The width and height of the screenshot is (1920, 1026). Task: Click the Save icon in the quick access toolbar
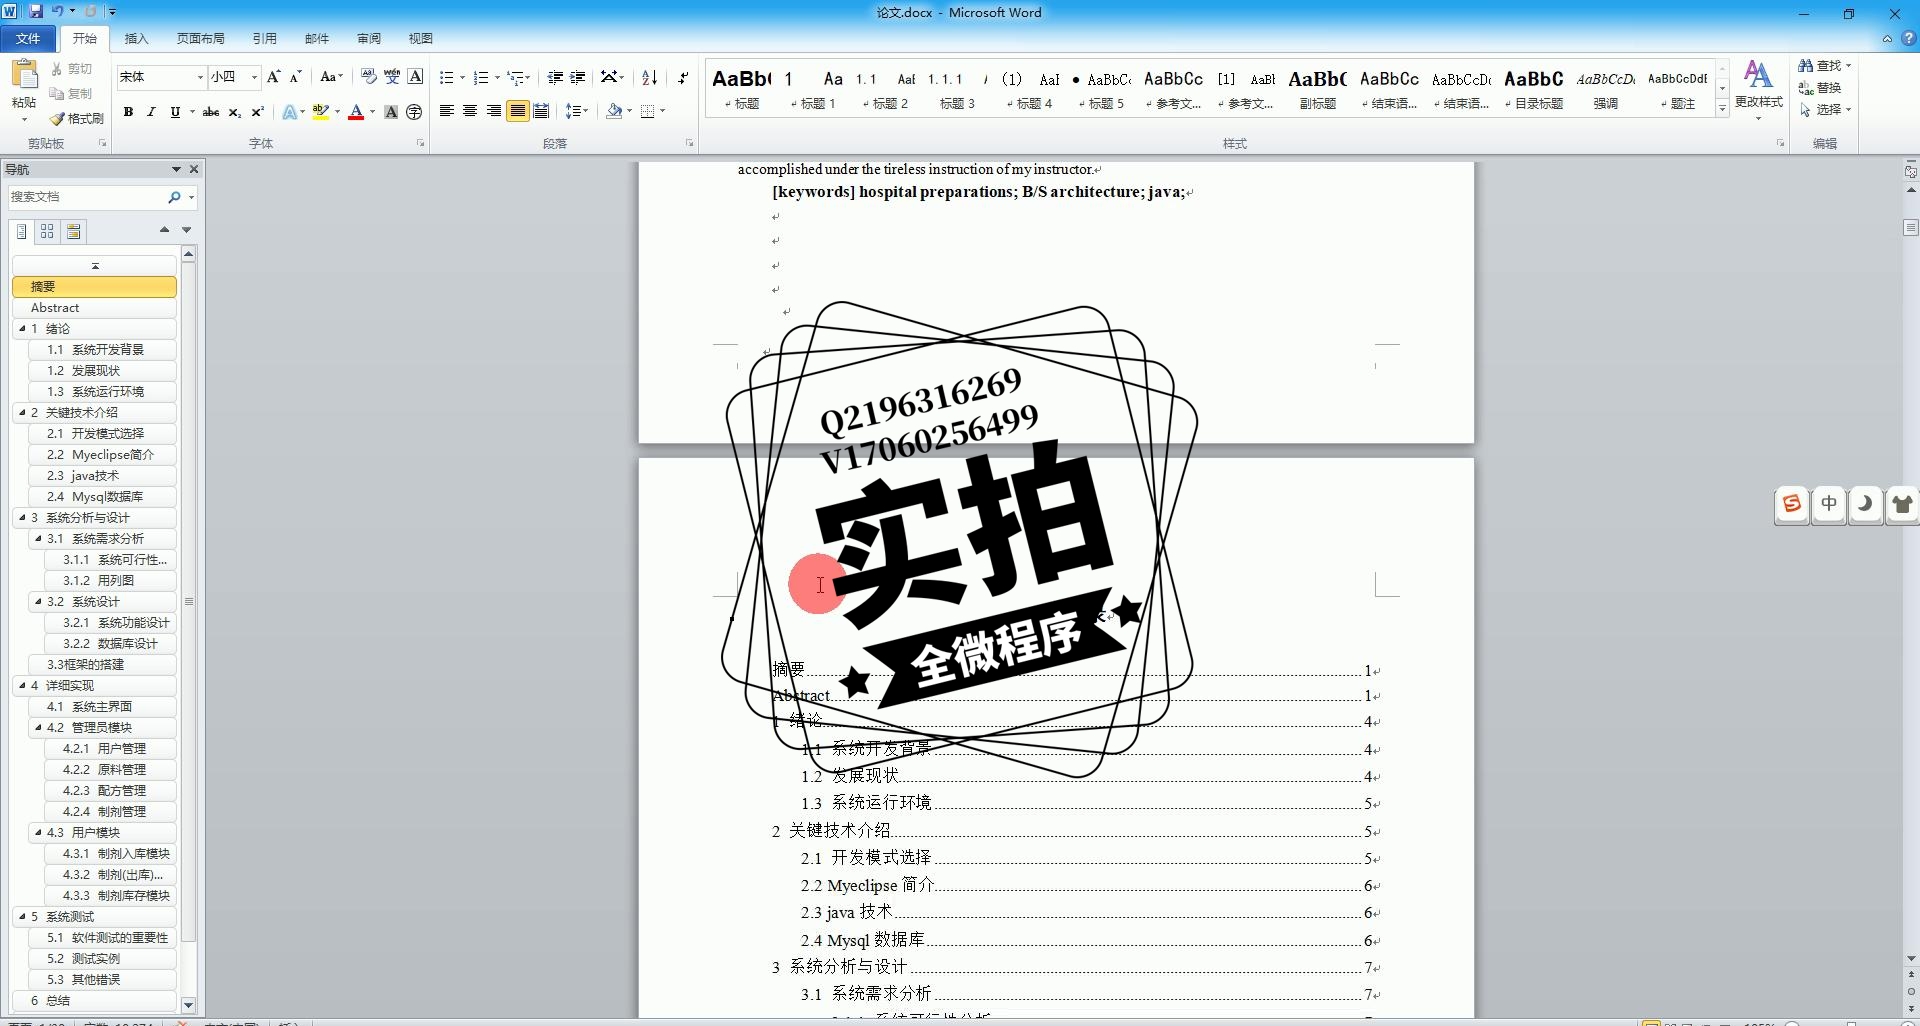point(36,12)
